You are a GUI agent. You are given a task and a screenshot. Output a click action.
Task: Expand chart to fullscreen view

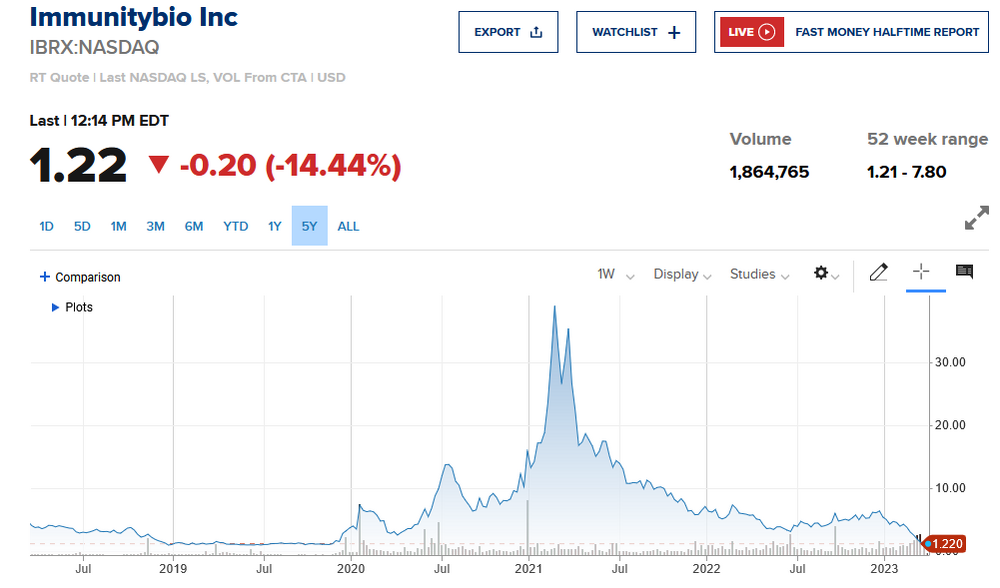click(x=977, y=218)
